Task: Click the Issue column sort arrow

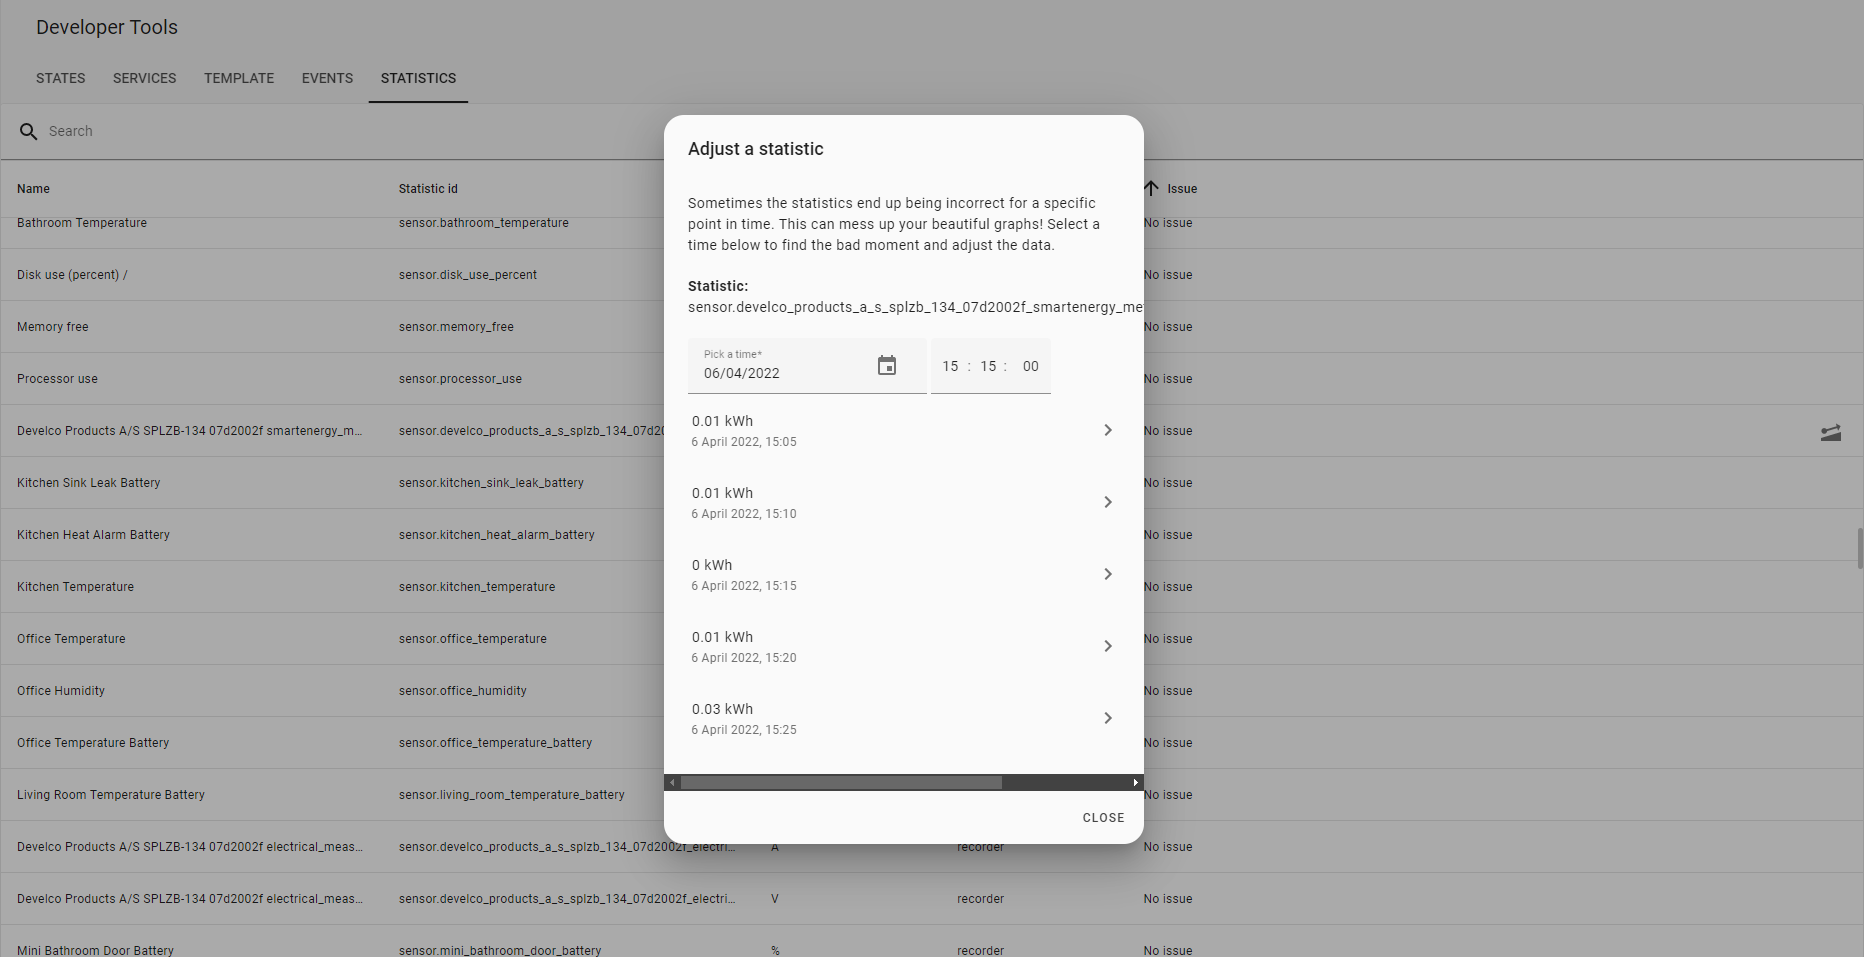Action: coord(1151,188)
